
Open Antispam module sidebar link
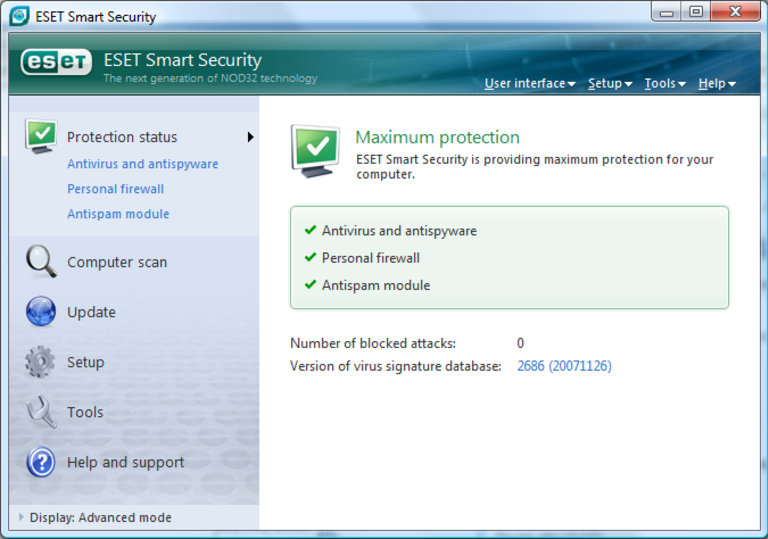[118, 214]
